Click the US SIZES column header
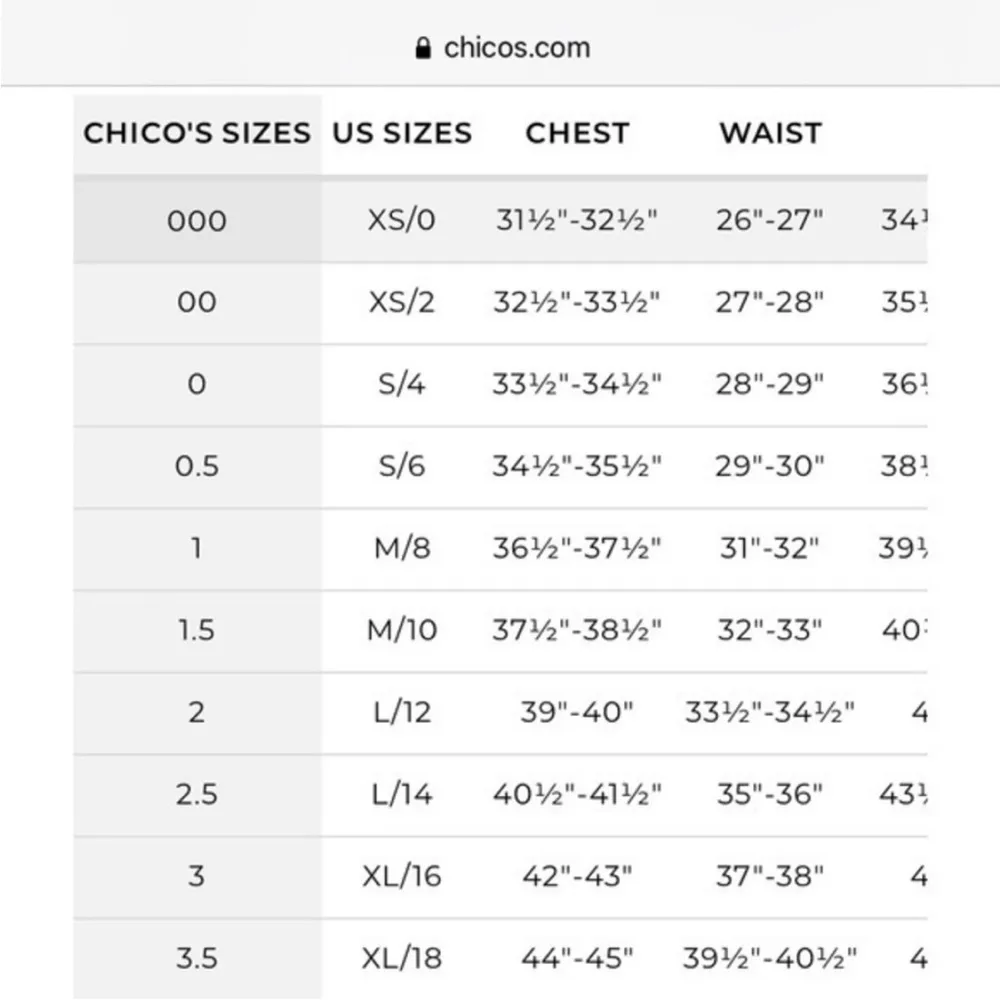Viewport: 1000px width, 1000px height. coord(401,133)
